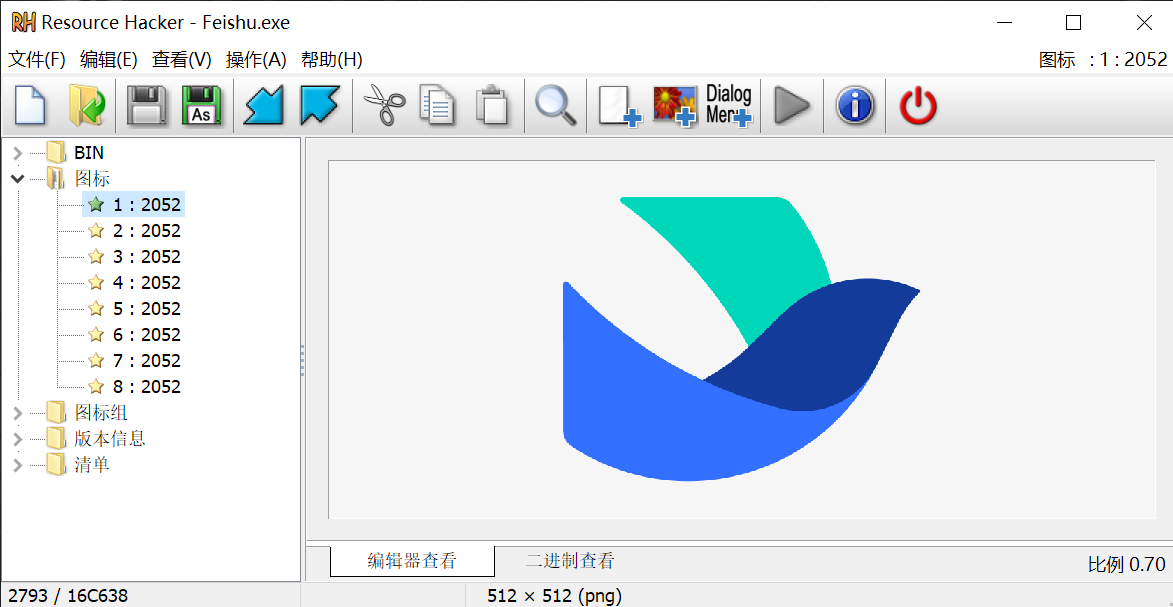This screenshot has height=607, width=1173.
Task: Open the 操作(A) menu
Action: [257, 60]
